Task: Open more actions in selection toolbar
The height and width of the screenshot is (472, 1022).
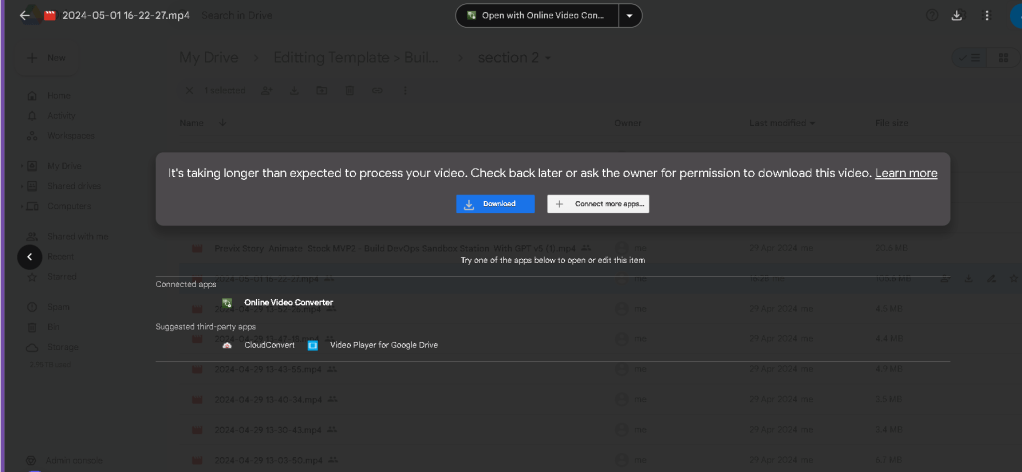Action: 405,91
